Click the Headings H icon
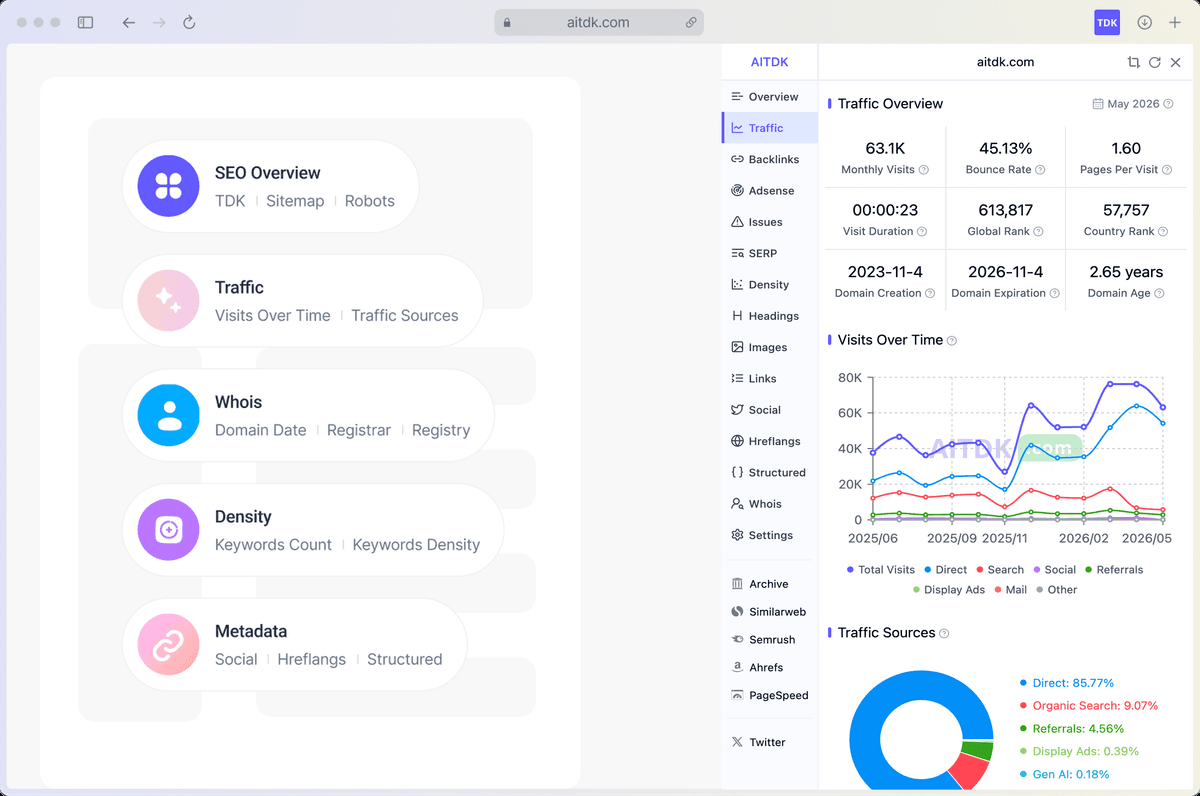 tap(737, 316)
